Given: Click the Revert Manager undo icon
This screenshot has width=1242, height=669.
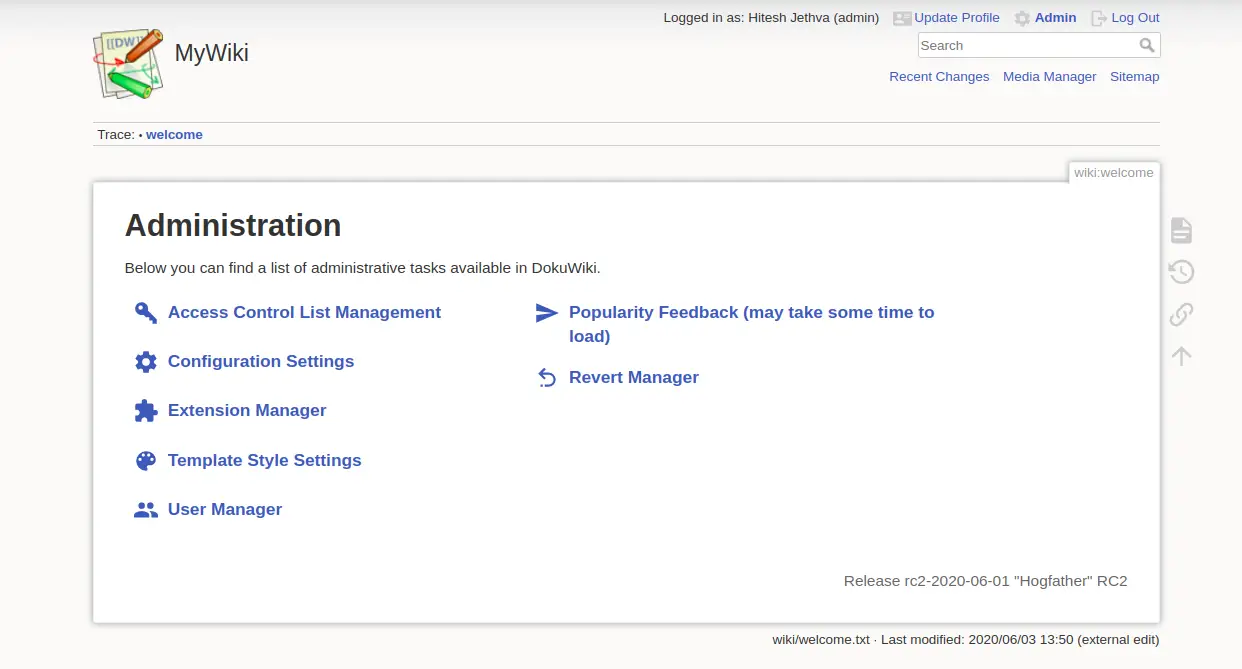Looking at the screenshot, I should (547, 378).
